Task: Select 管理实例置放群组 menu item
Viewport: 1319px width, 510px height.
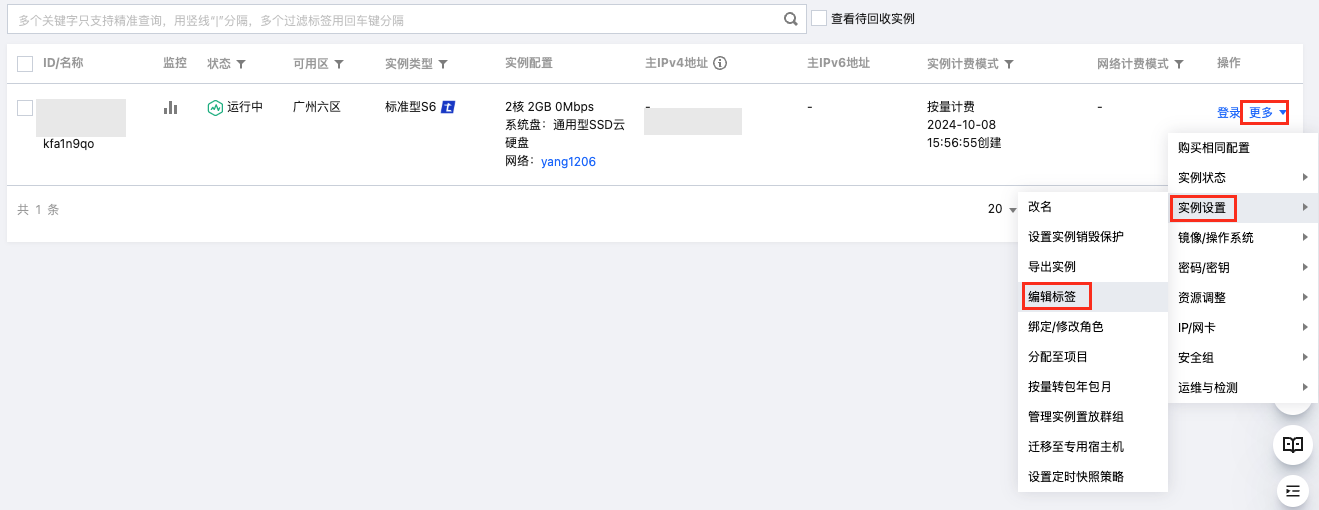Action: pos(1093,416)
